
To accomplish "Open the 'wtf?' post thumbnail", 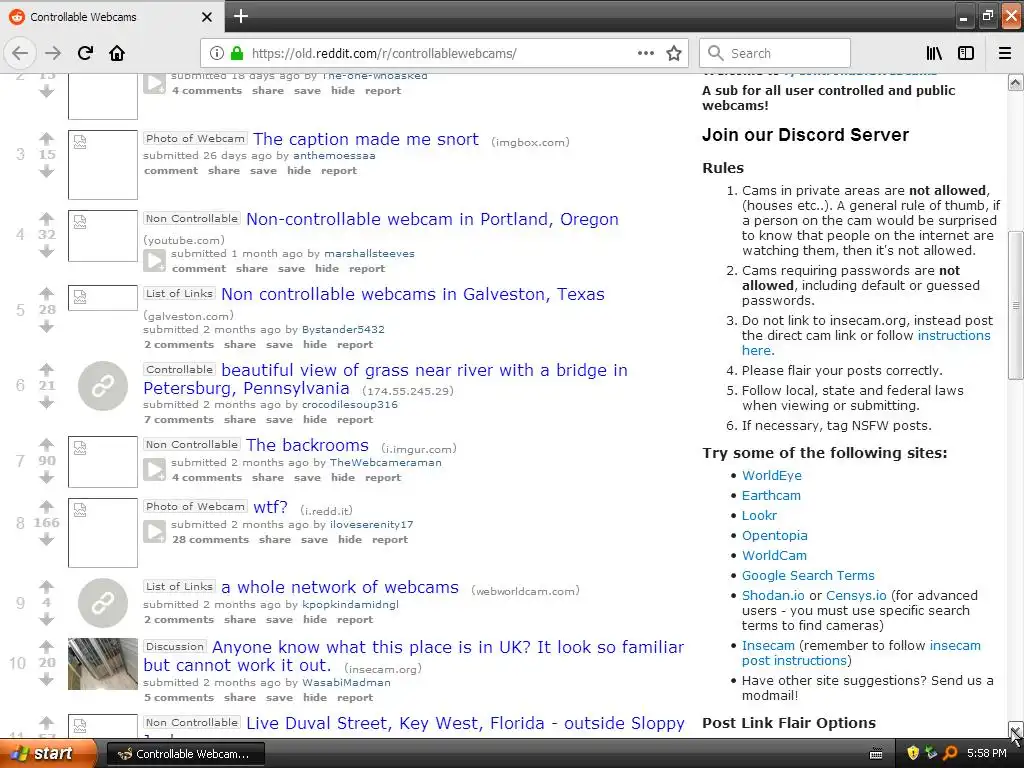I will (103, 533).
